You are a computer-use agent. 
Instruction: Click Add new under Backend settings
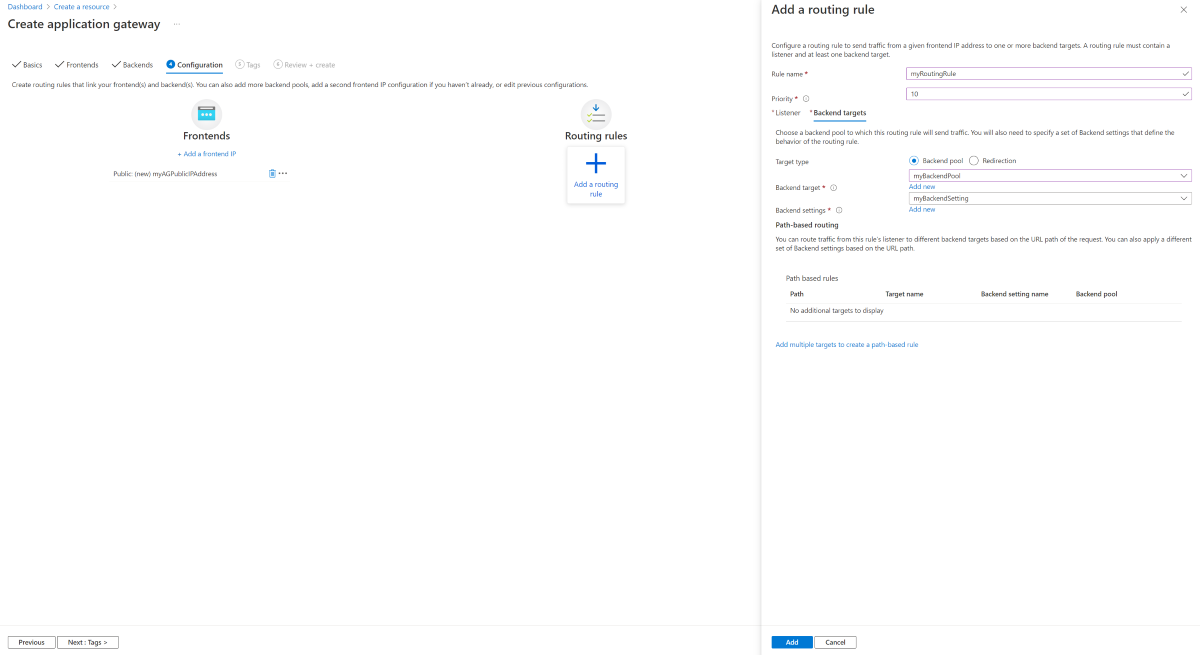pyautogui.click(x=922, y=209)
